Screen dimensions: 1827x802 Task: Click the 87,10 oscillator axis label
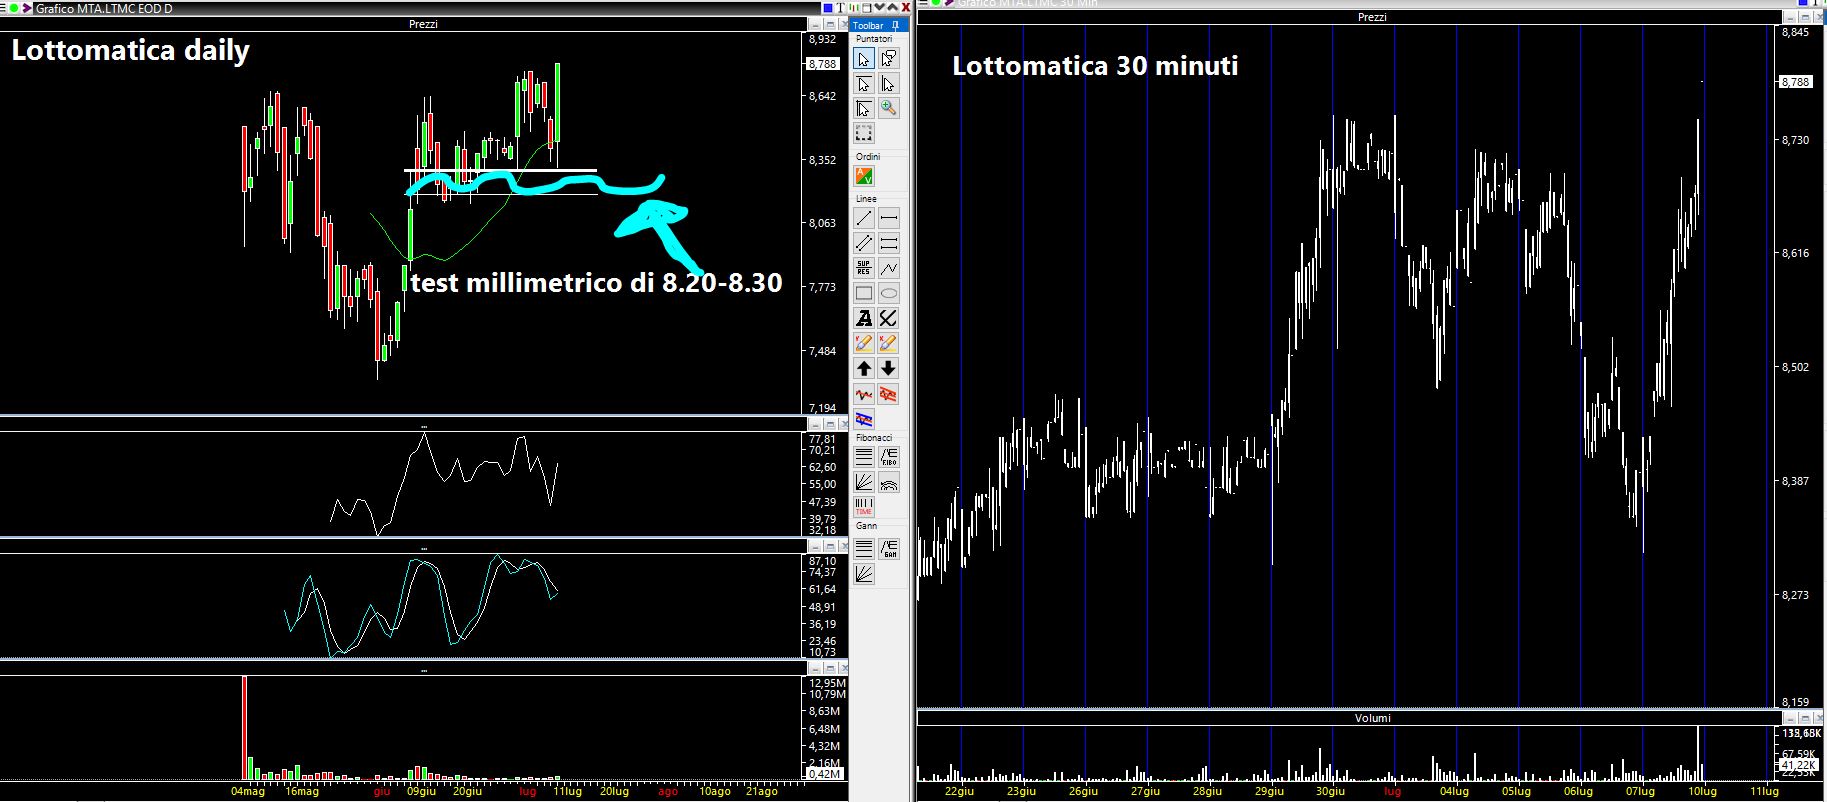point(822,562)
